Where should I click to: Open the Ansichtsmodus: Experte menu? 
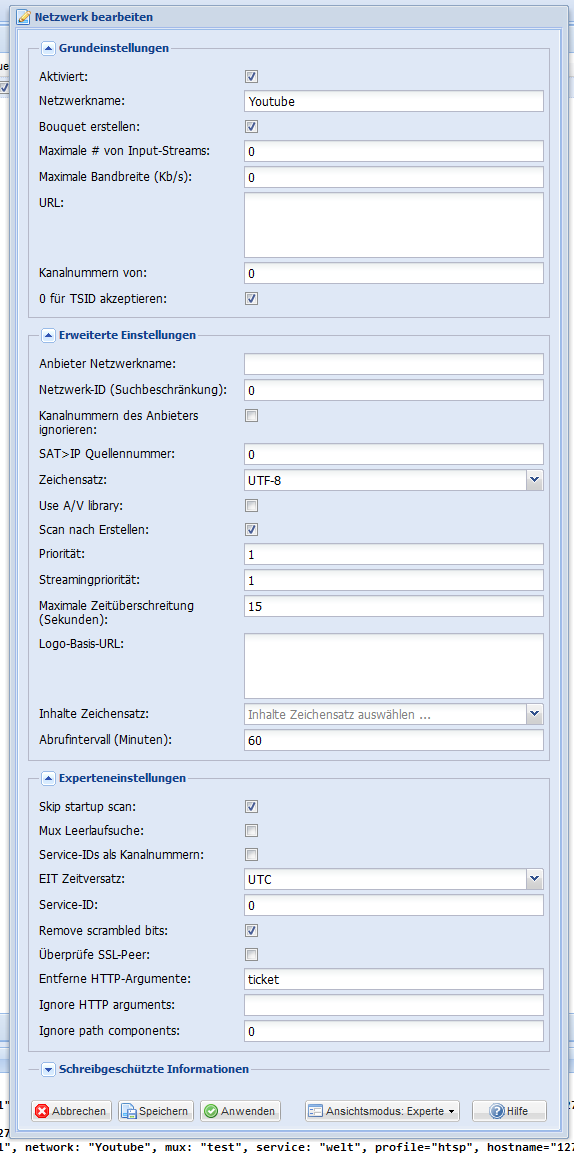[x=382, y=1110]
